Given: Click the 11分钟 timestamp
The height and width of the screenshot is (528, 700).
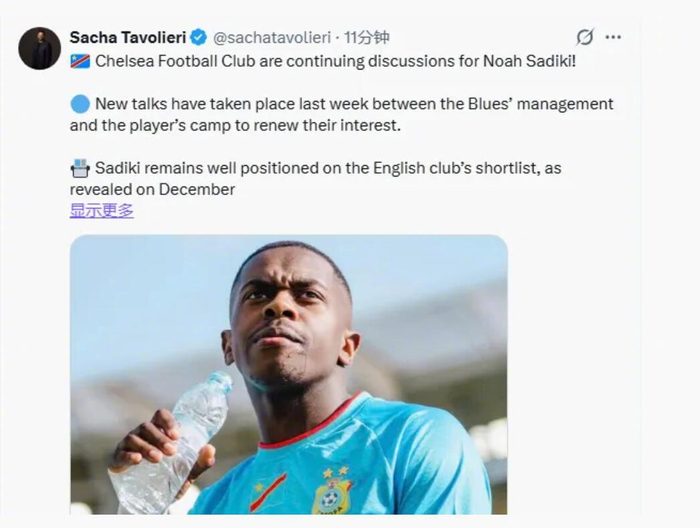Looking at the screenshot, I should coord(367,37).
